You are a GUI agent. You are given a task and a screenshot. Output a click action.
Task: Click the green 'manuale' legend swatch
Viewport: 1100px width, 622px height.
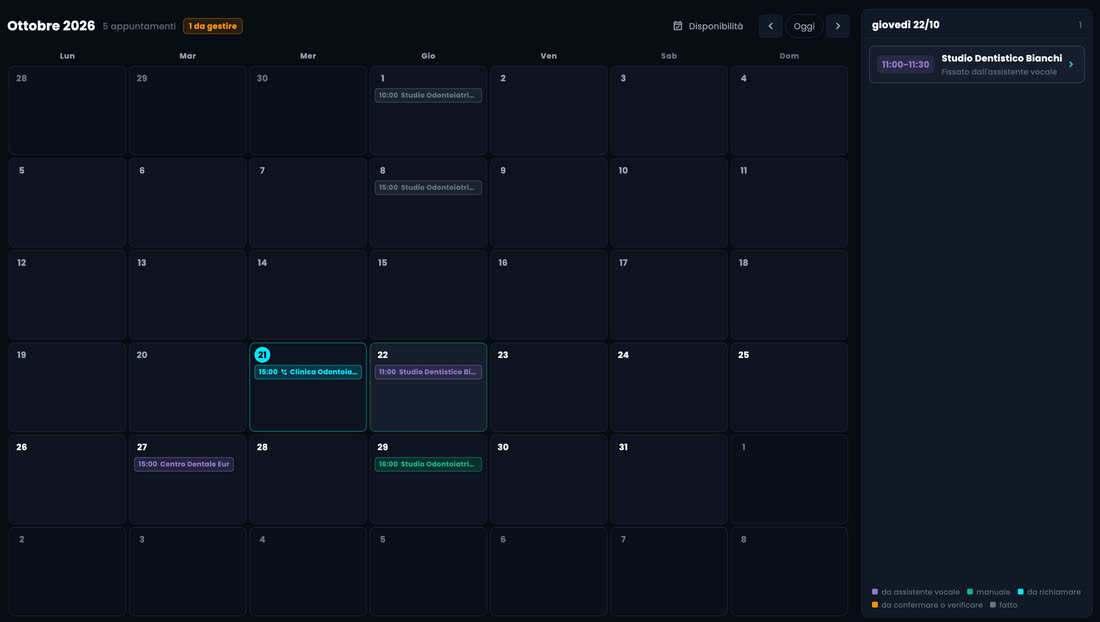(x=970, y=592)
